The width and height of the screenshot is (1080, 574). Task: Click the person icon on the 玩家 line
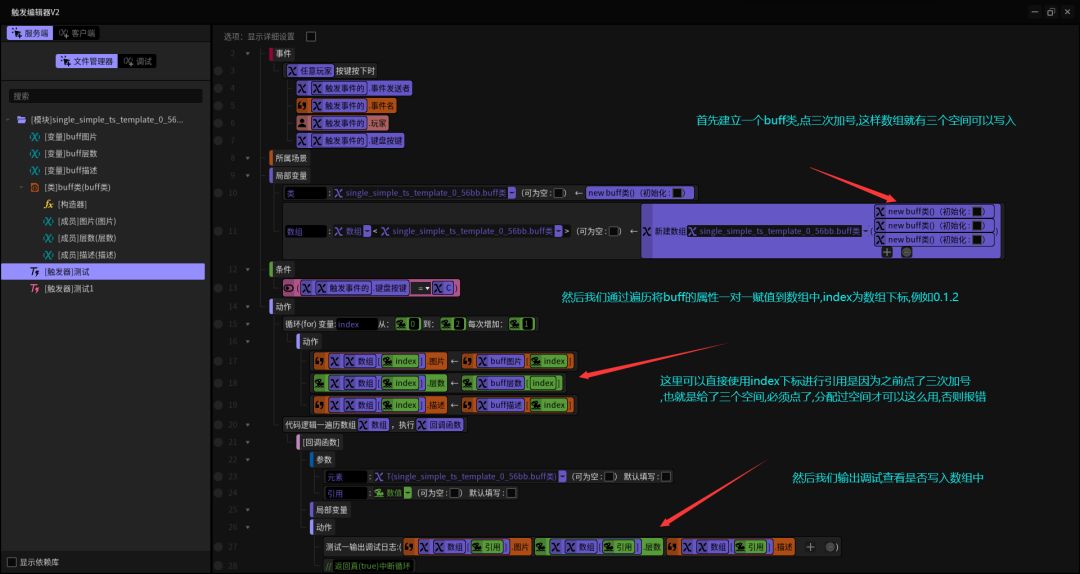coord(302,123)
